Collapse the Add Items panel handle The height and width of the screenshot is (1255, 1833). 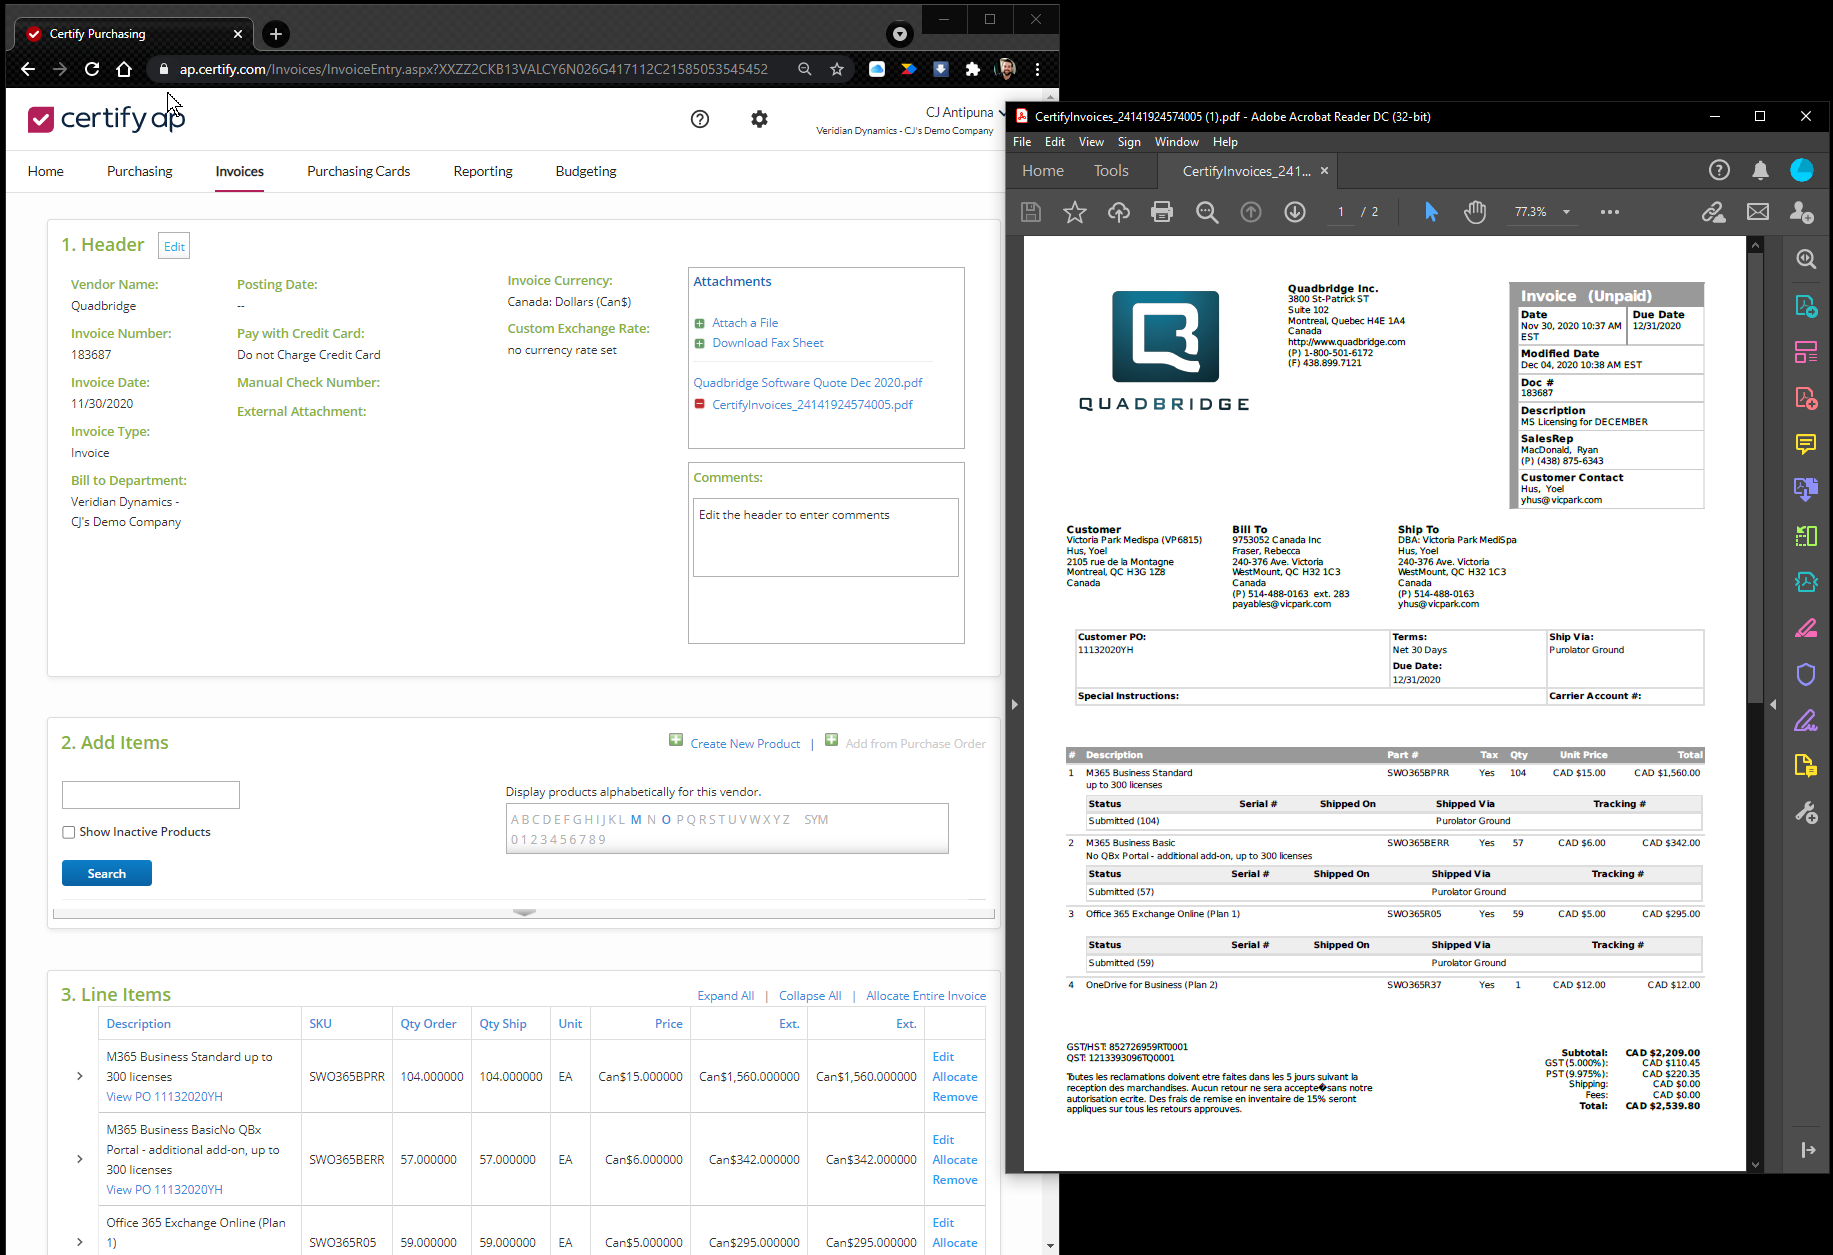click(524, 913)
